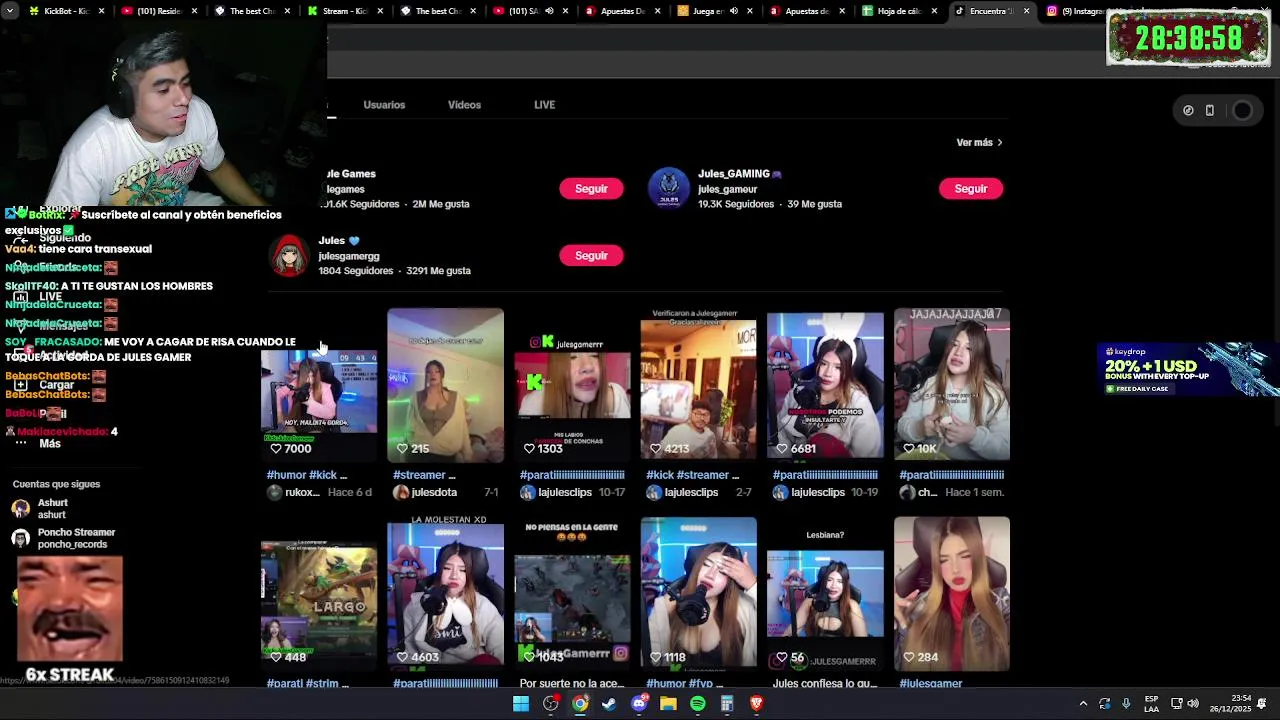Open lajulesclips author link dated 2-7

click(683, 492)
